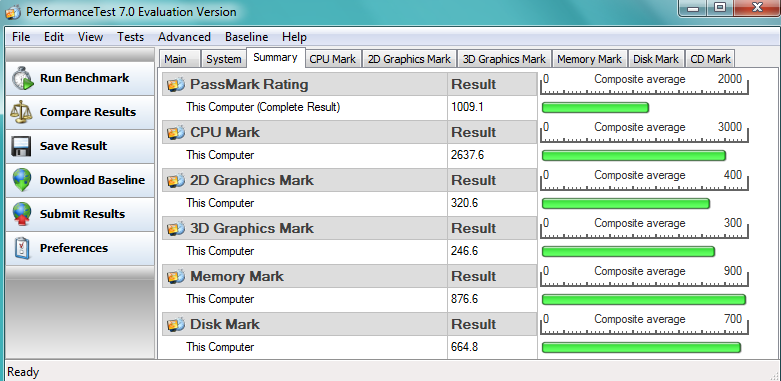Open the Baseline menu
This screenshot has width=781, height=381.
pos(247,37)
